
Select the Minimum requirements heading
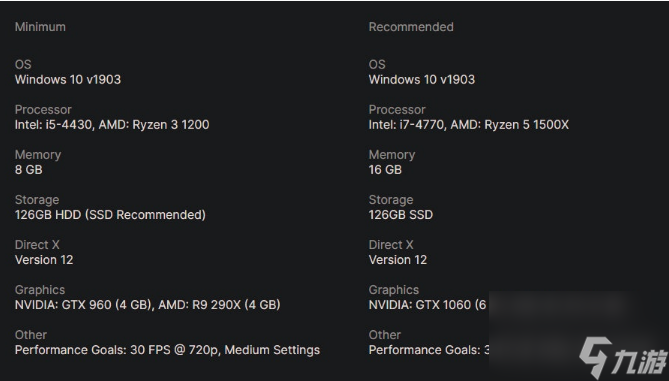click(x=40, y=27)
